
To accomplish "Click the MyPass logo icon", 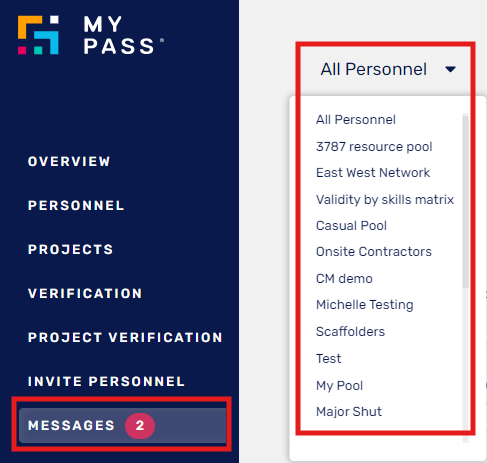I will [38, 35].
